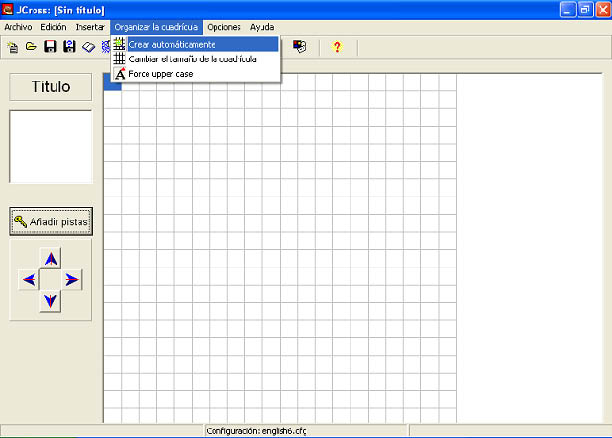Click the right arrow grid shift button

72,280
